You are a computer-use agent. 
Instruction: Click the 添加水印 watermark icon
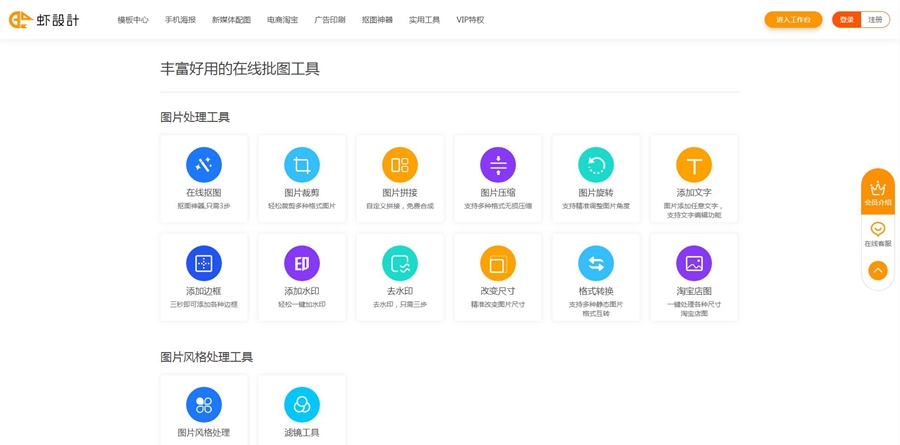point(302,264)
